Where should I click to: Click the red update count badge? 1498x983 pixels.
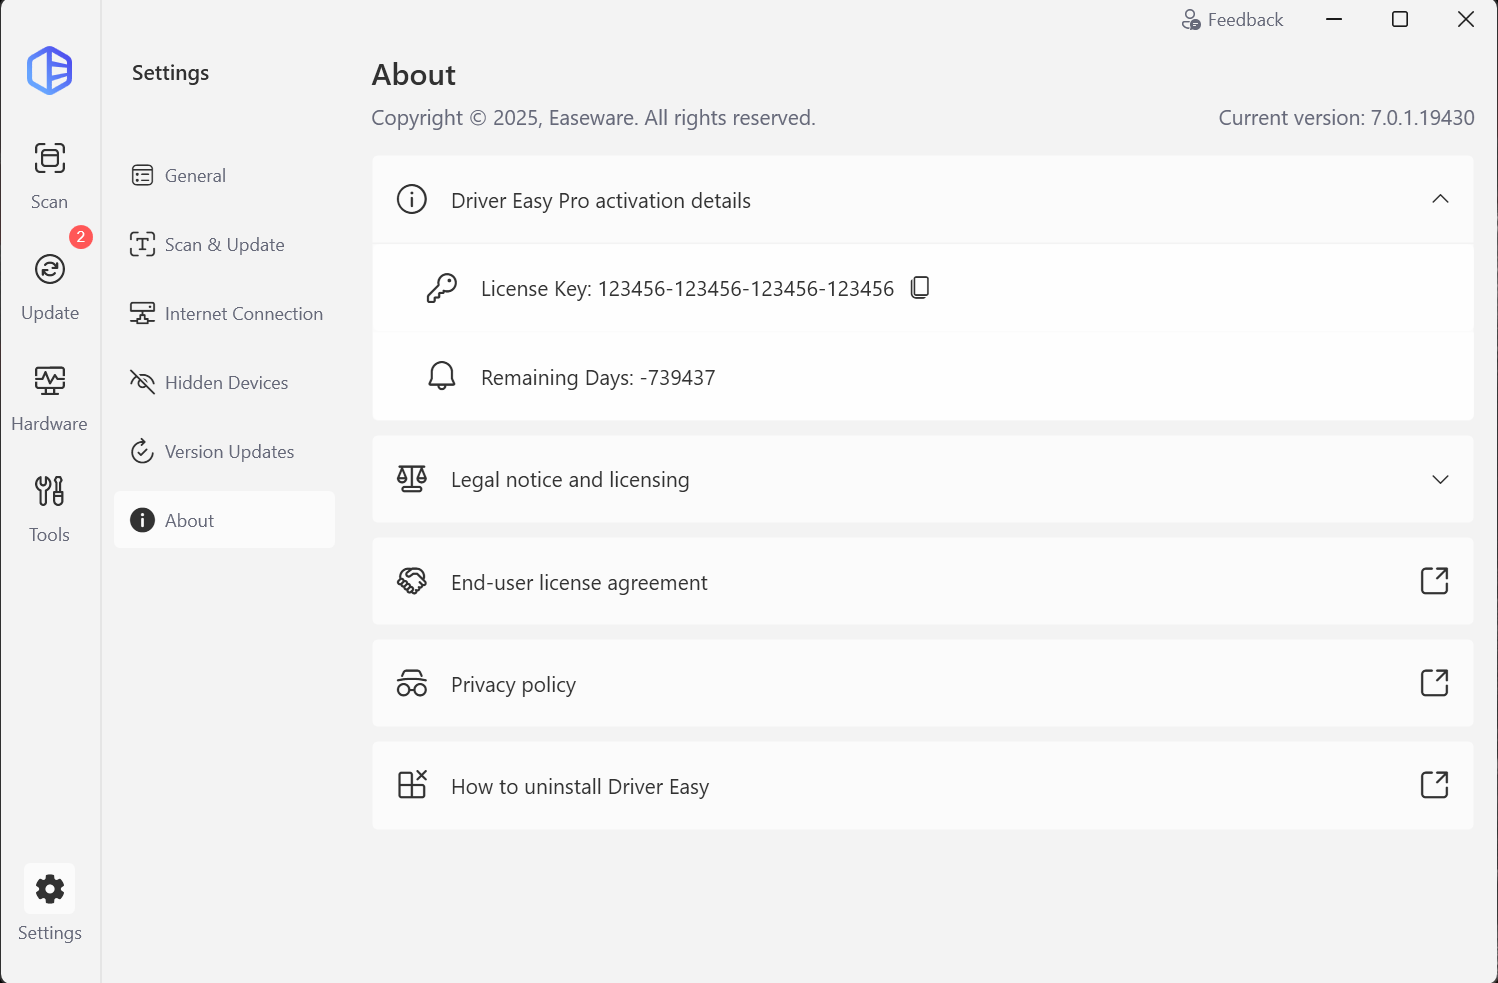[81, 237]
